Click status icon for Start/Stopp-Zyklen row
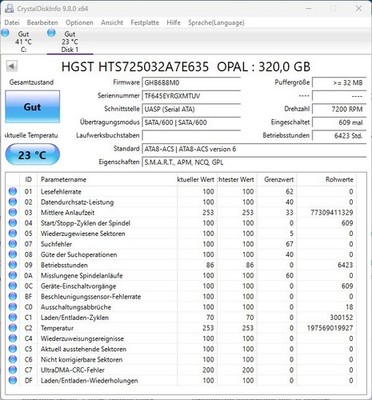Viewport: 372px width, 400px height. 13,223
